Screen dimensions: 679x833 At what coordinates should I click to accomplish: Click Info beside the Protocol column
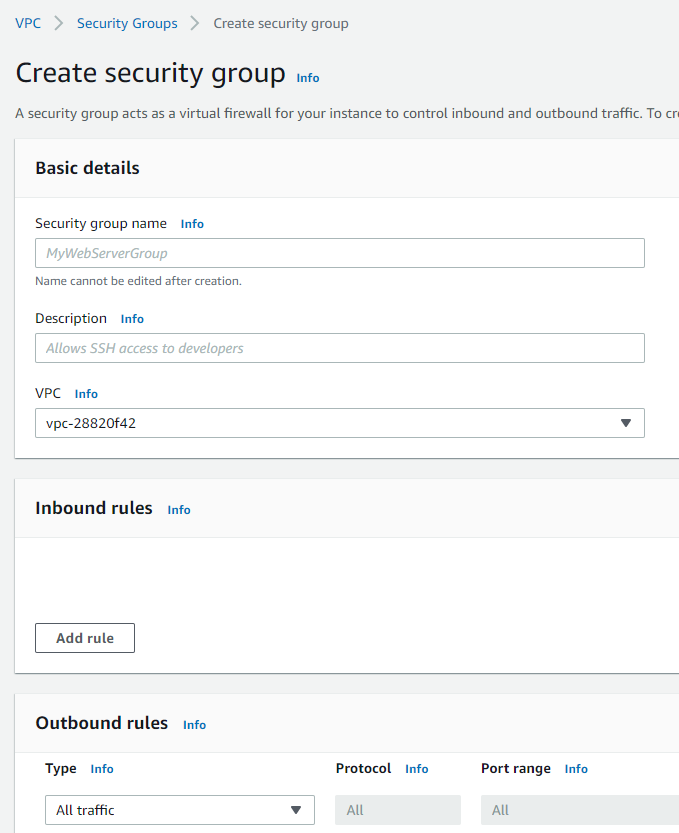point(417,769)
